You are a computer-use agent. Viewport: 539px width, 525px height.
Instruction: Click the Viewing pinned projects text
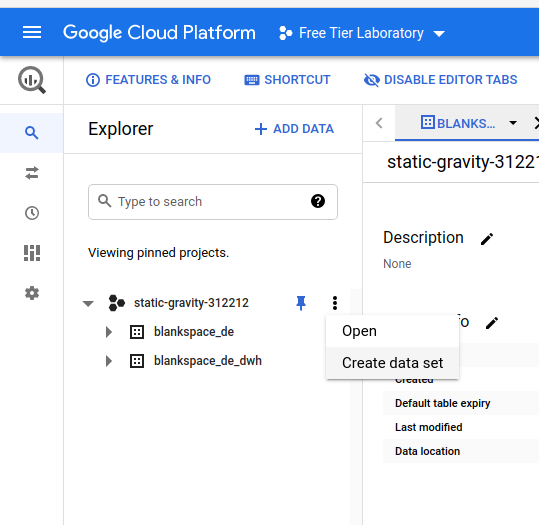pos(158,253)
